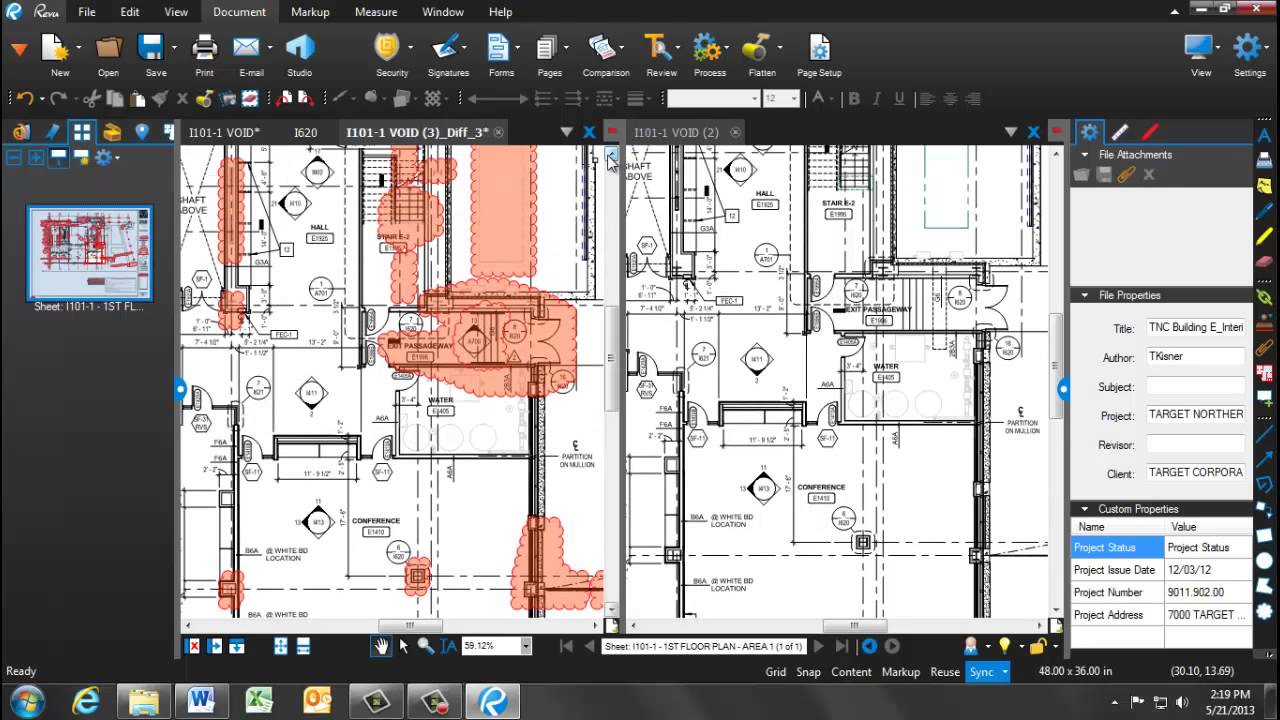Save the document with the Save icon

tap(152, 48)
